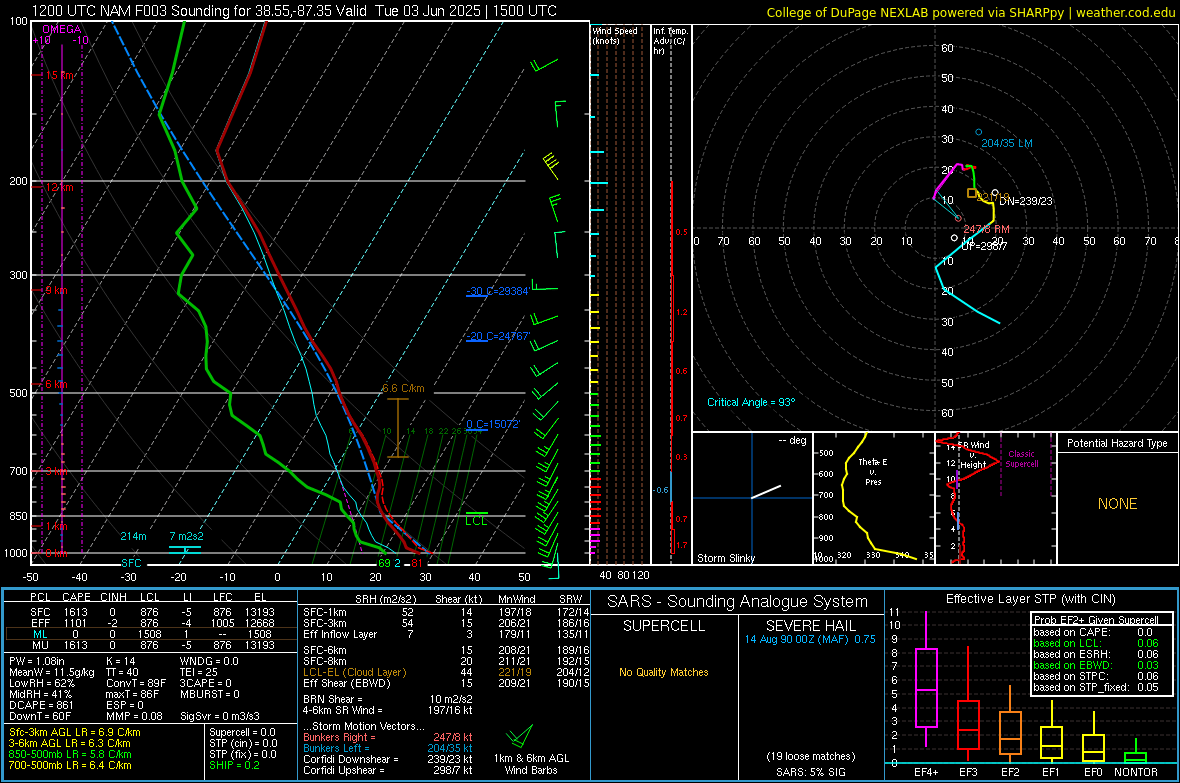The height and width of the screenshot is (783, 1180).
Task: Click the based on LCL: probability row
Action: [x=1096, y=643]
